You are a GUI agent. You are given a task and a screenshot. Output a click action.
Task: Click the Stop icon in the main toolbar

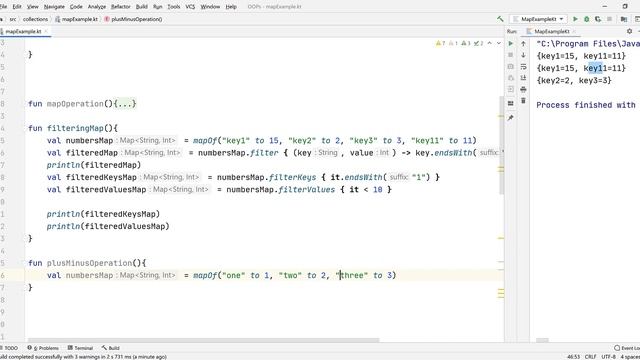tap(609, 19)
